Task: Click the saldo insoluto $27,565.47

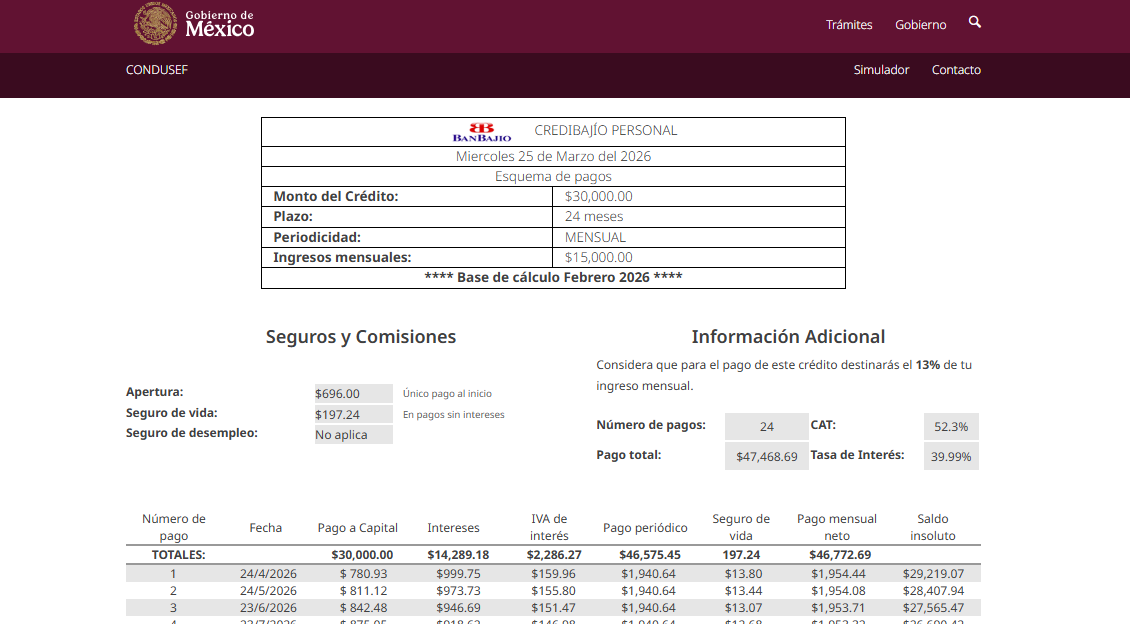Action: [x=933, y=608]
